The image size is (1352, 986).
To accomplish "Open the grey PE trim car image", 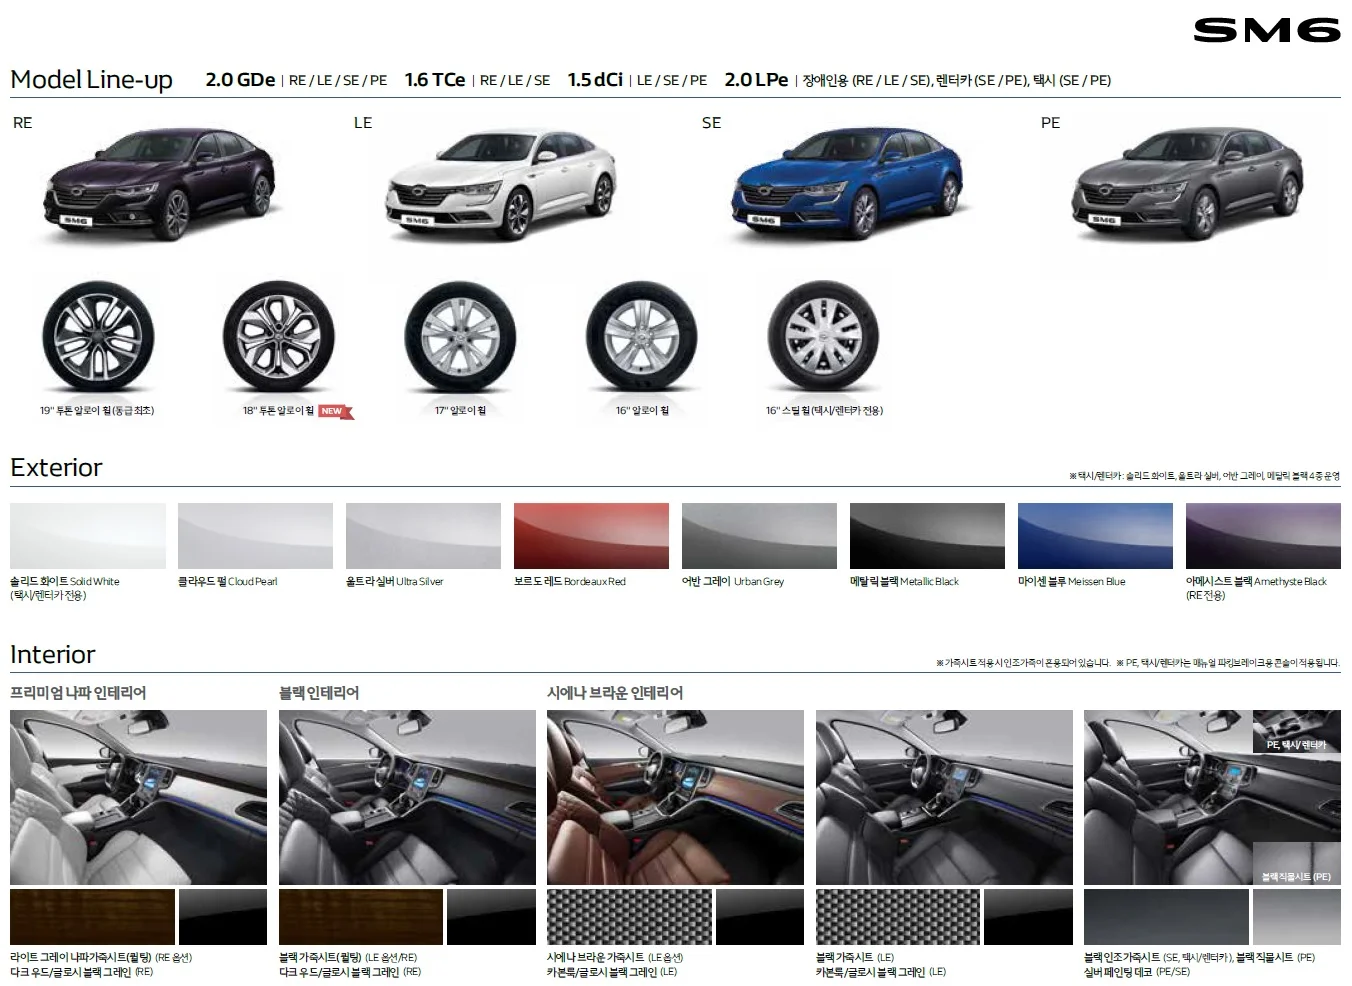I will pos(1187,184).
